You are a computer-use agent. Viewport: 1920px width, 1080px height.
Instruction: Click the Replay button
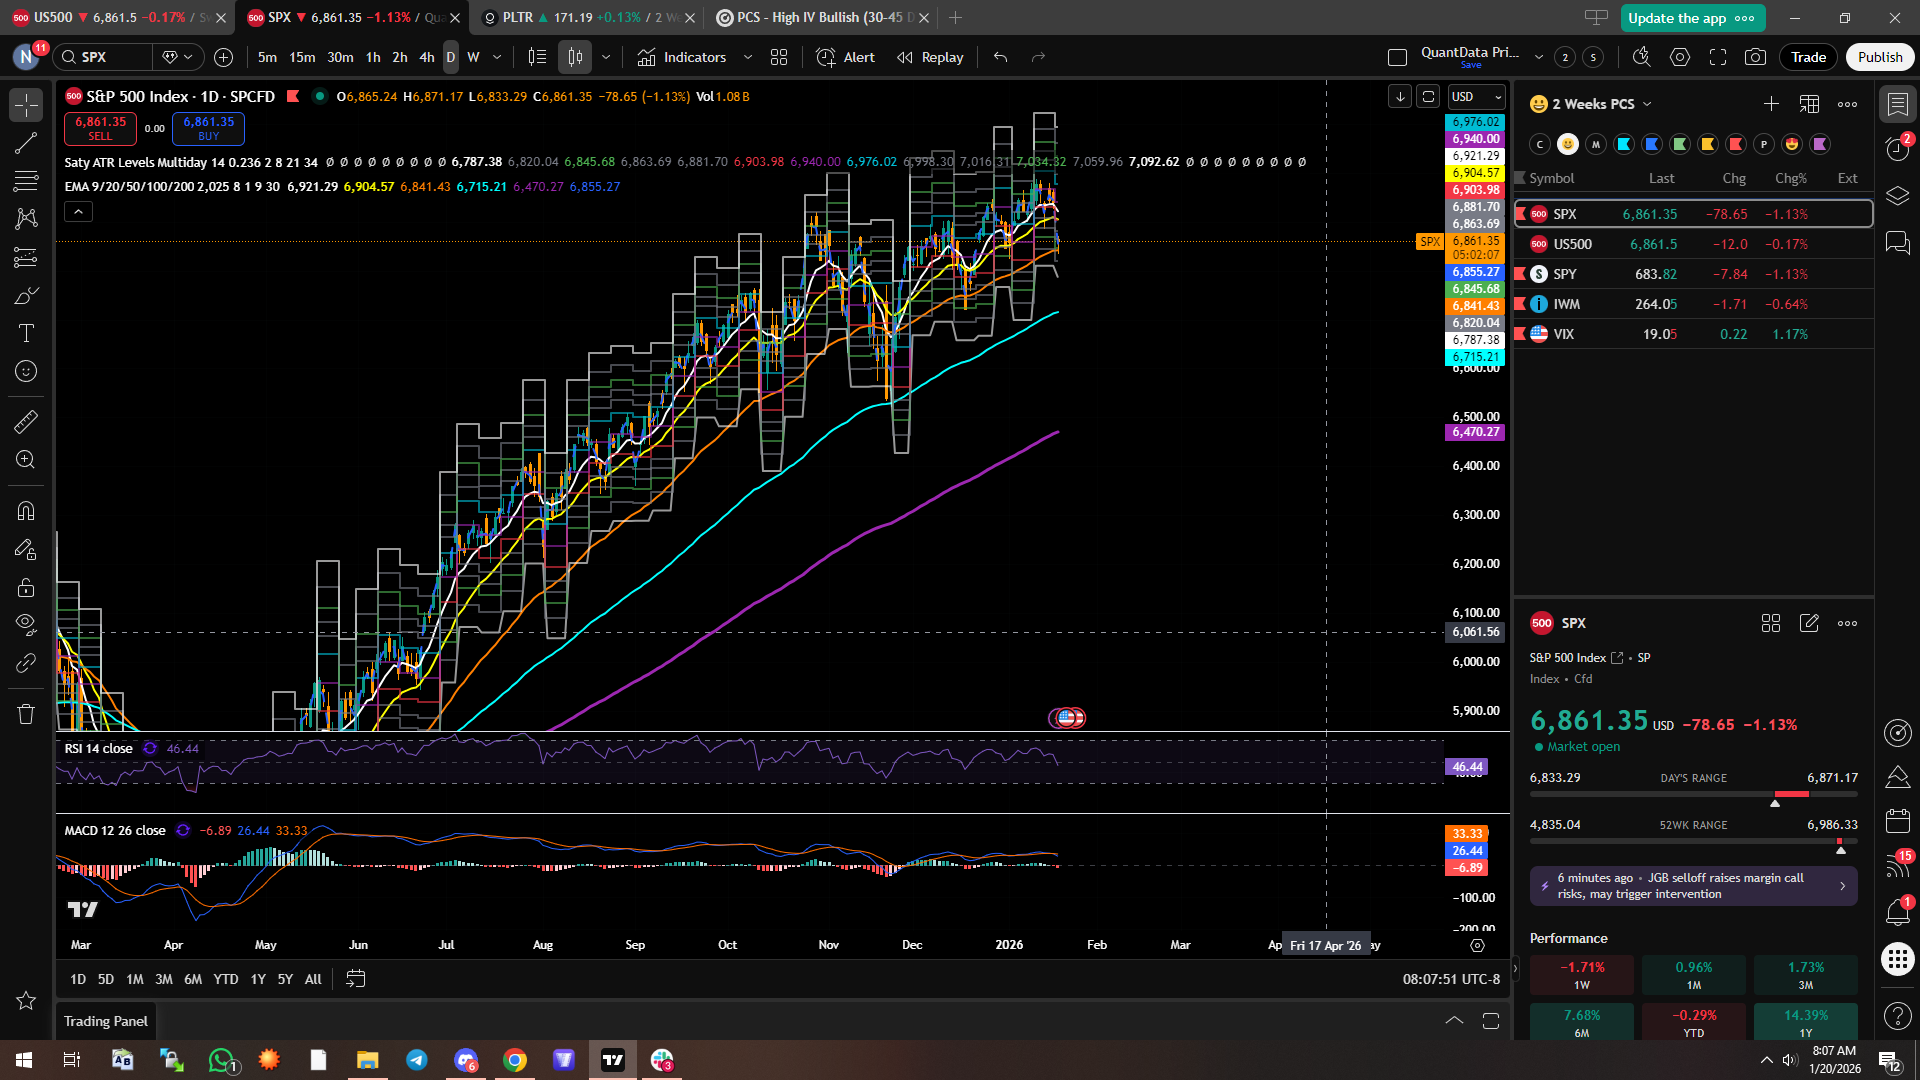[930, 57]
